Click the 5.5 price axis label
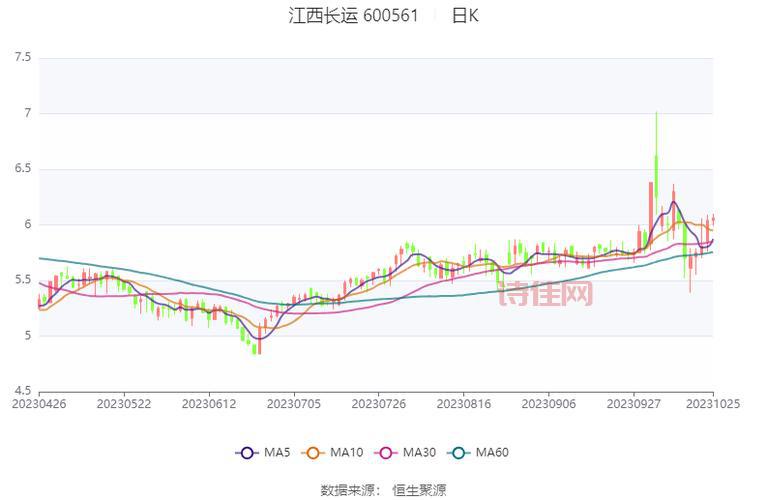 coord(23,280)
